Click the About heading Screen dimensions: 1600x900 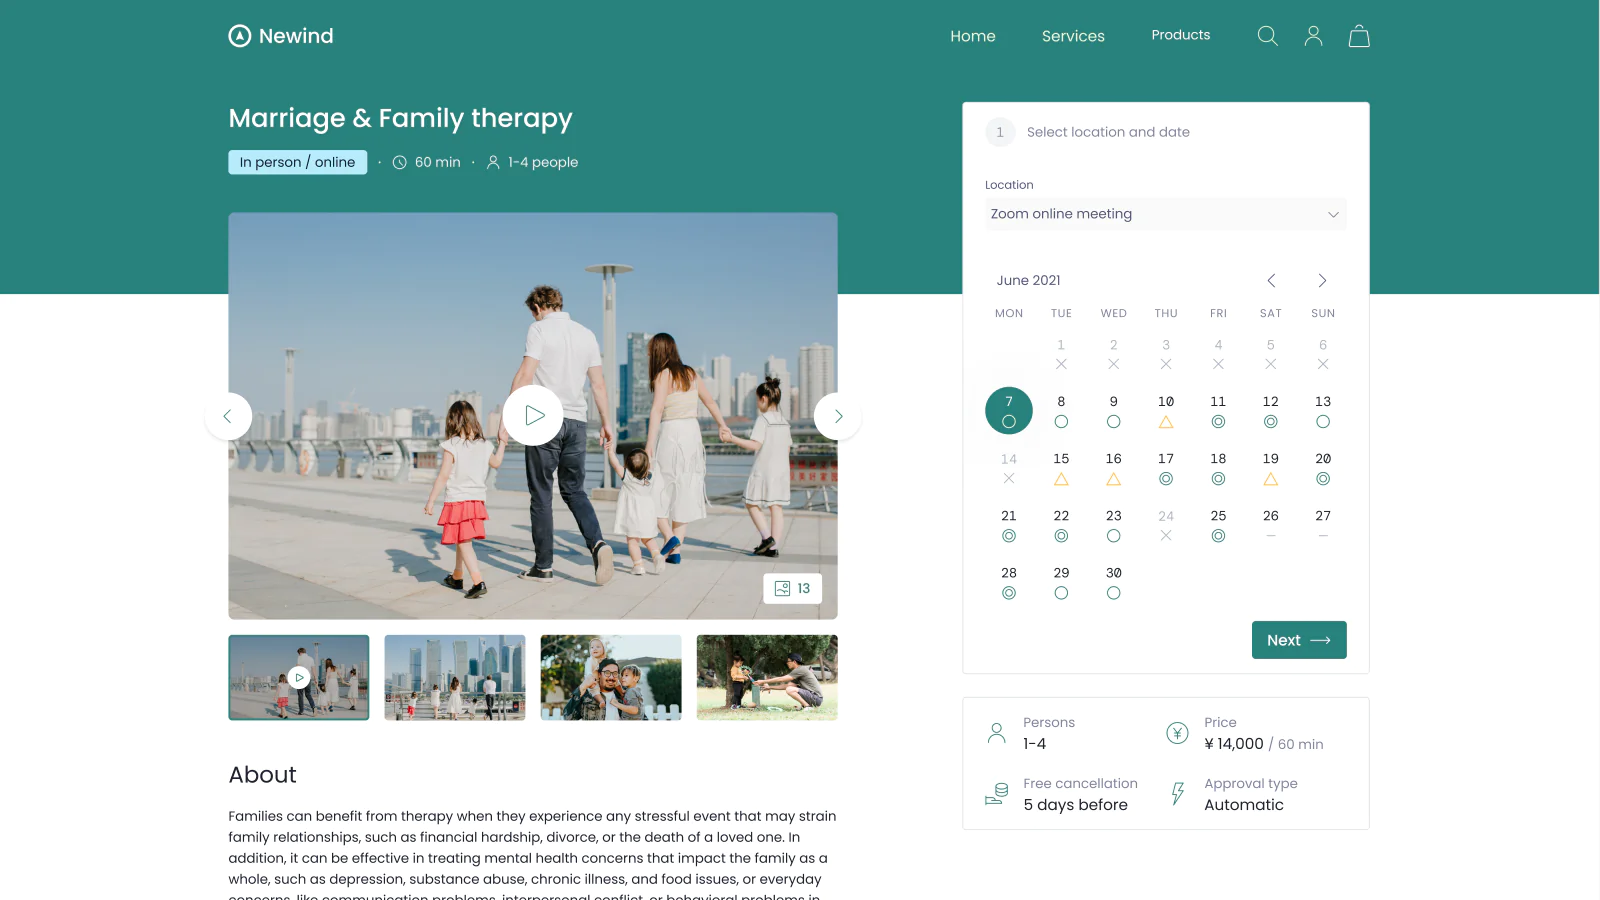262,775
